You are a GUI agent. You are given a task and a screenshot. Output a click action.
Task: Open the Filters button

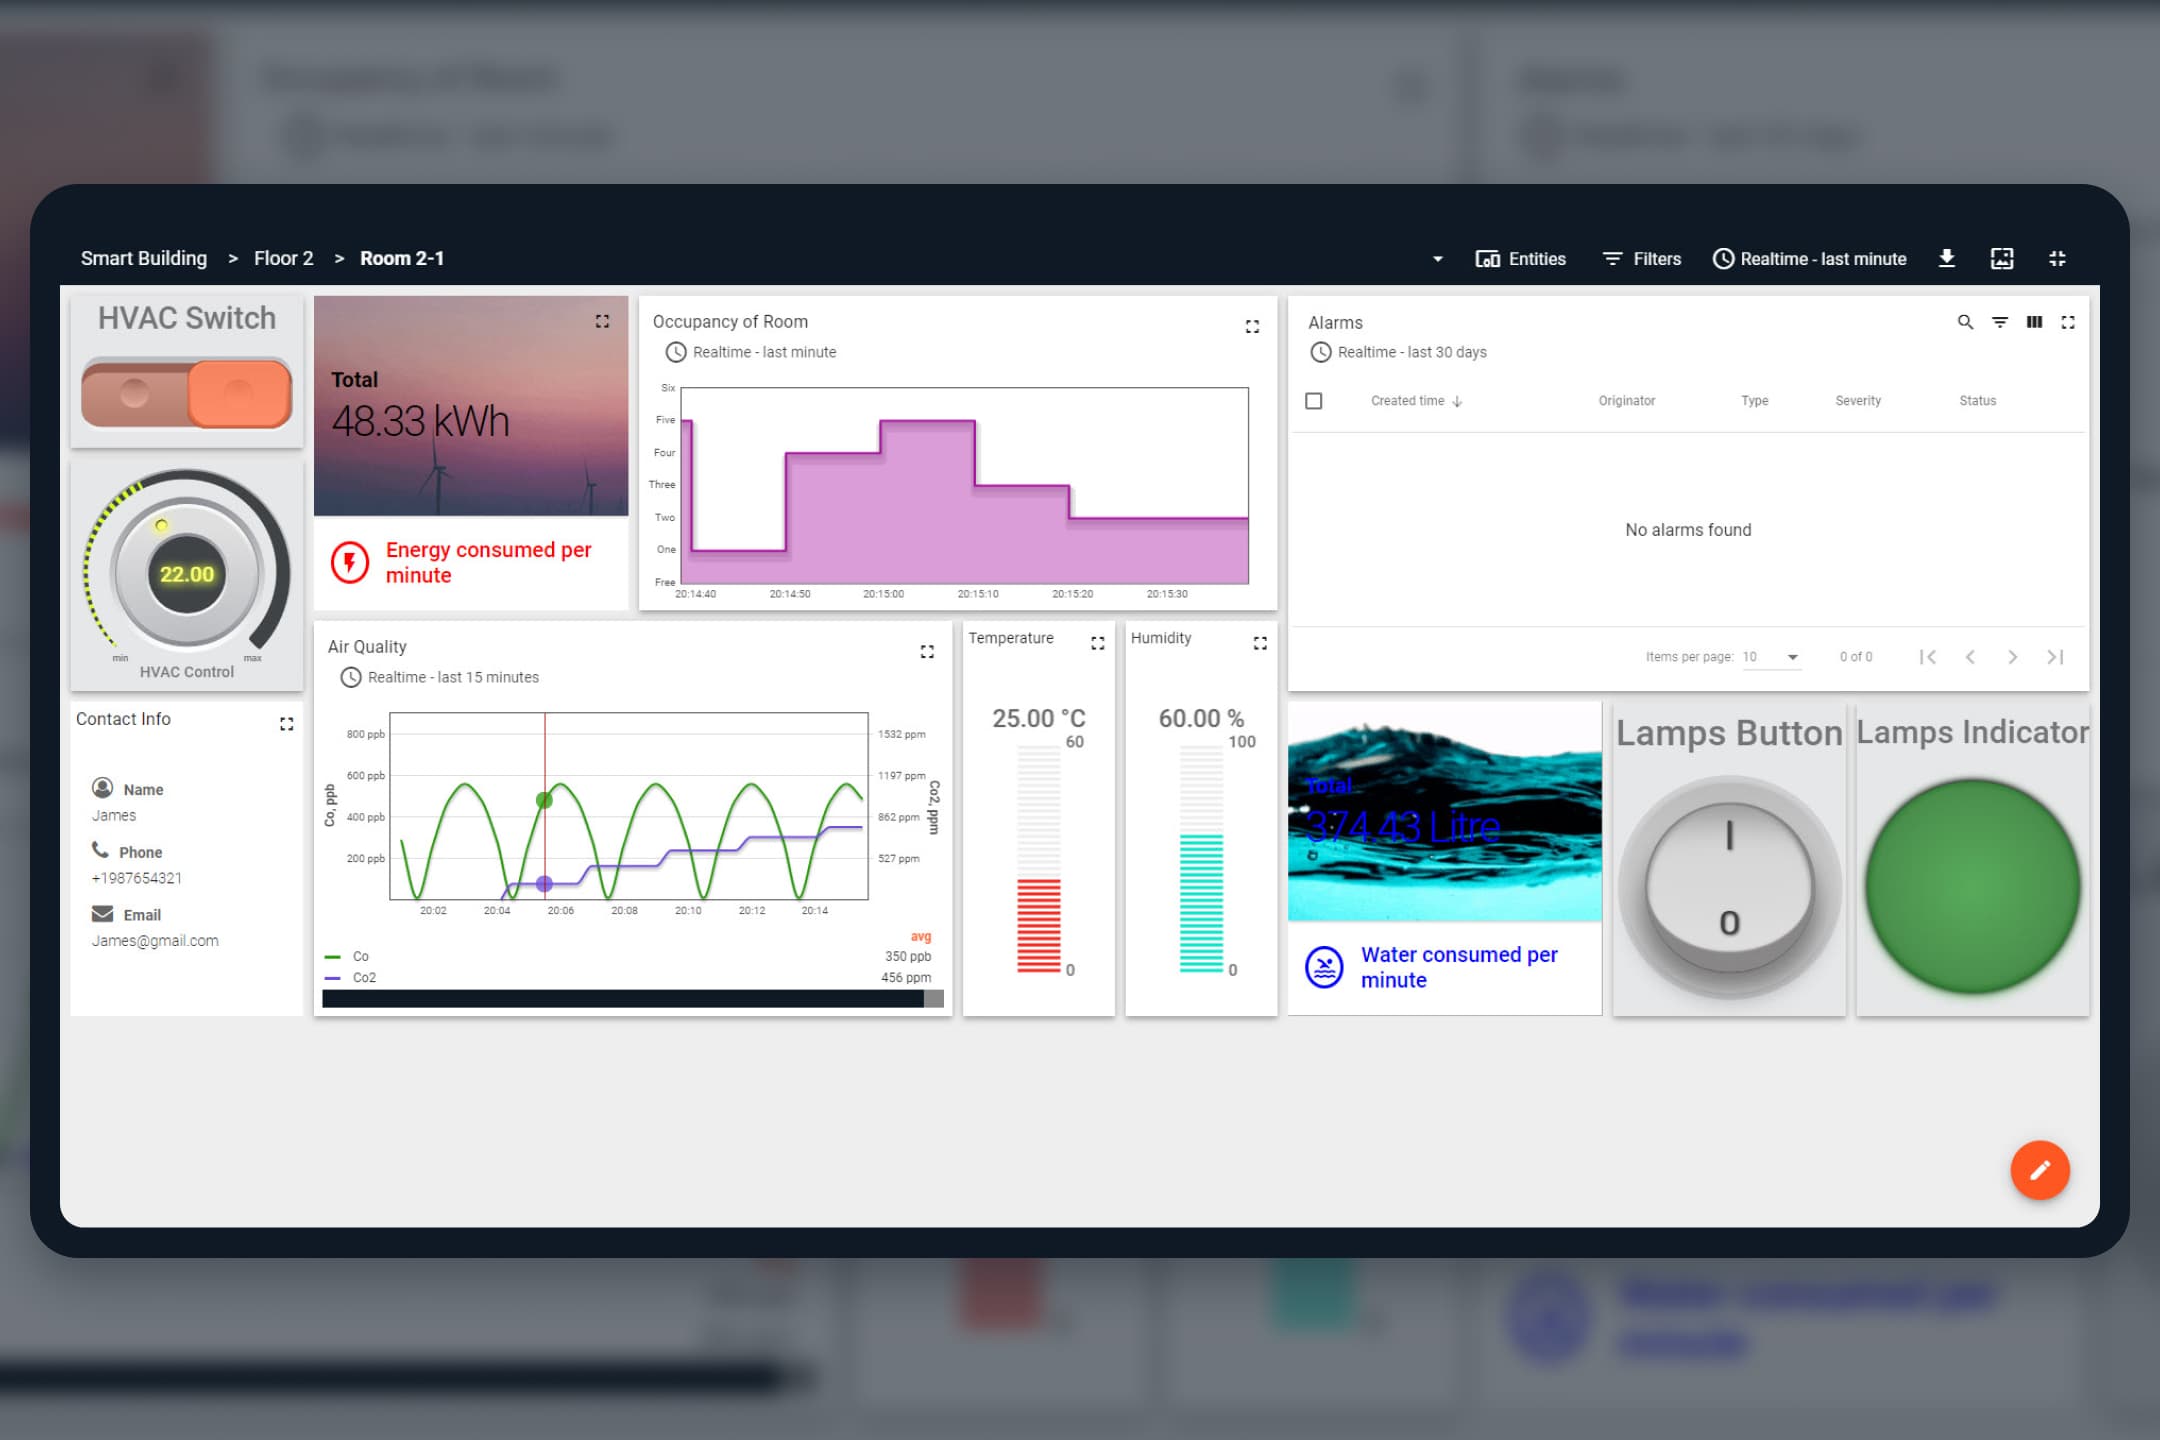pyautogui.click(x=1642, y=259)
